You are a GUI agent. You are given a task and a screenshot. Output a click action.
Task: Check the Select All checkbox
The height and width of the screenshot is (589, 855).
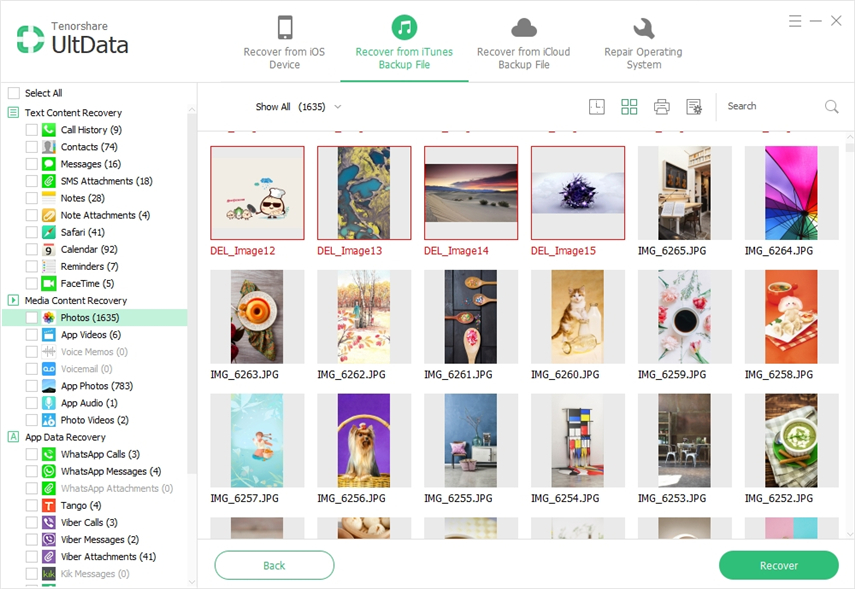coord(14,93)
